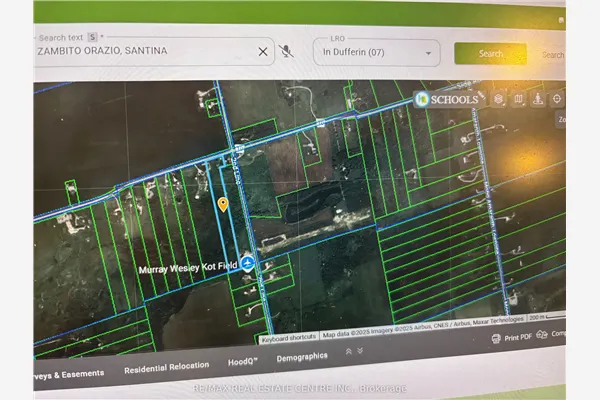Image resolution: width=600 pixels, height=400 pixels.
Task: Click the orange property pin marker
Action: click(x=223, y=204)
